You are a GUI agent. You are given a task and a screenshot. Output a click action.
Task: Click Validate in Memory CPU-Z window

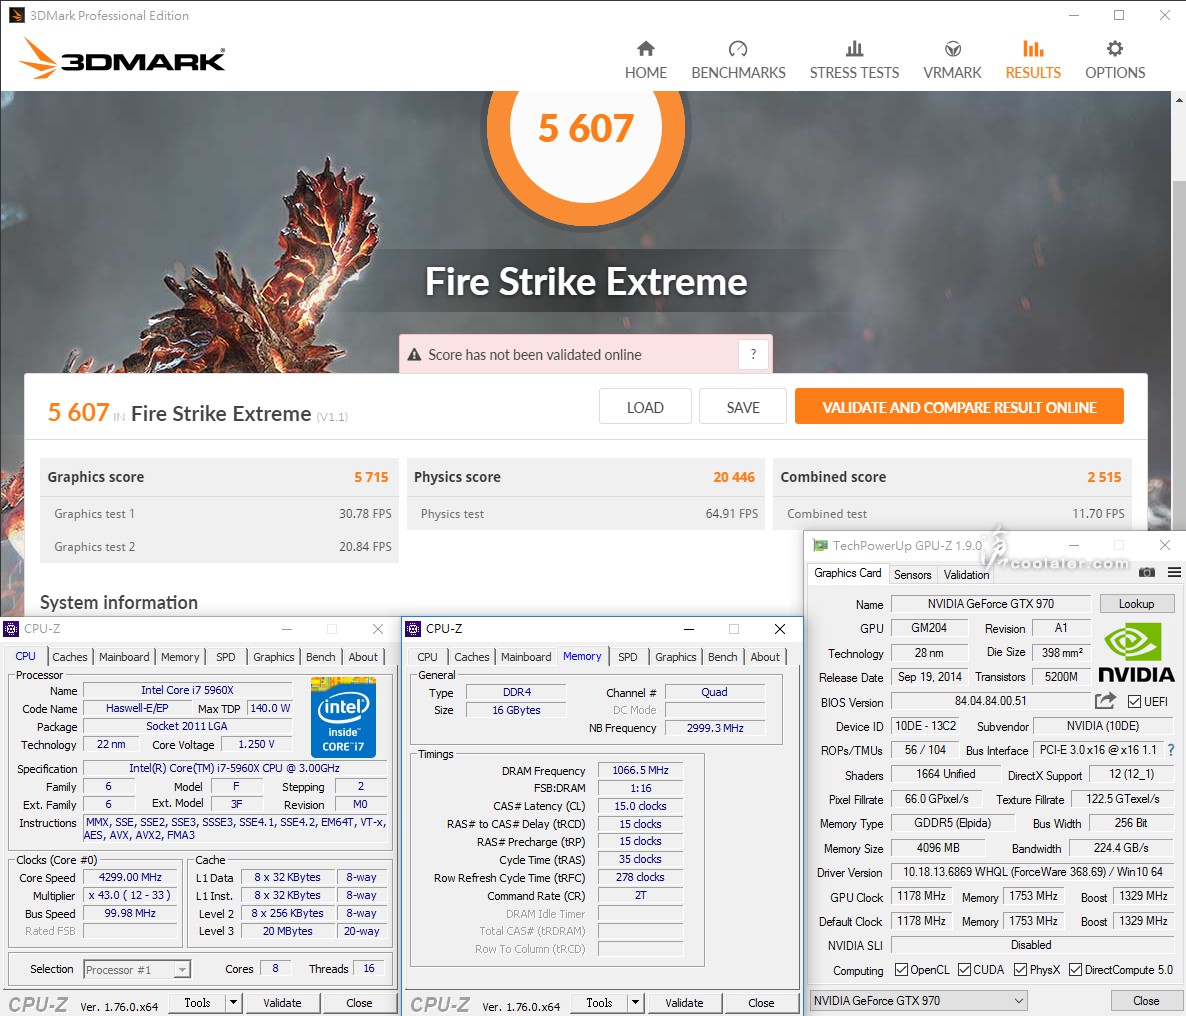click(x=684, y=1003)
